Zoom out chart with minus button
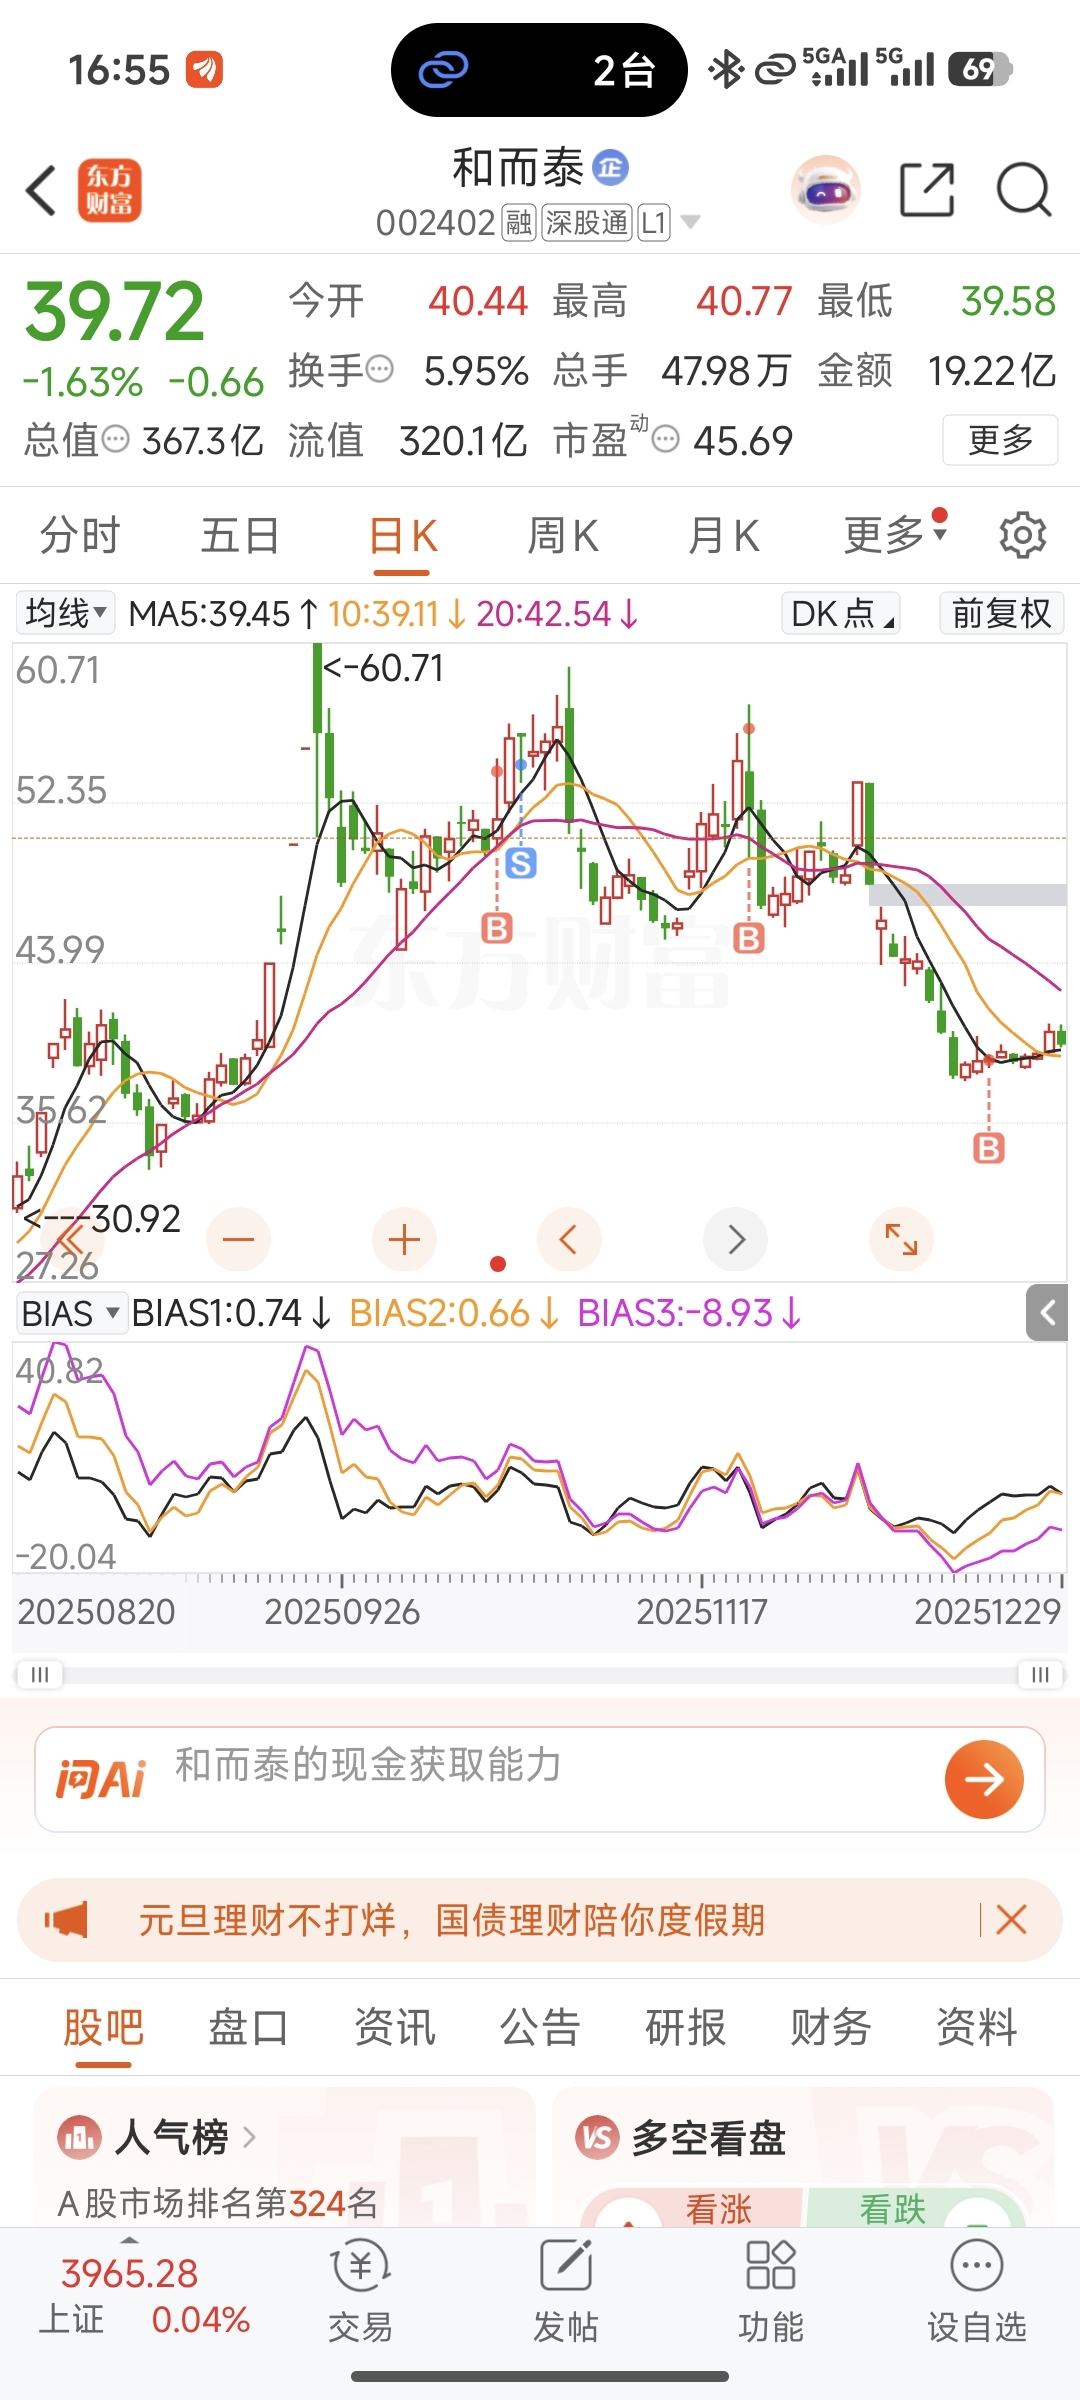This screenshot has width=1080, height=2400. click(x=238, y=1240)
